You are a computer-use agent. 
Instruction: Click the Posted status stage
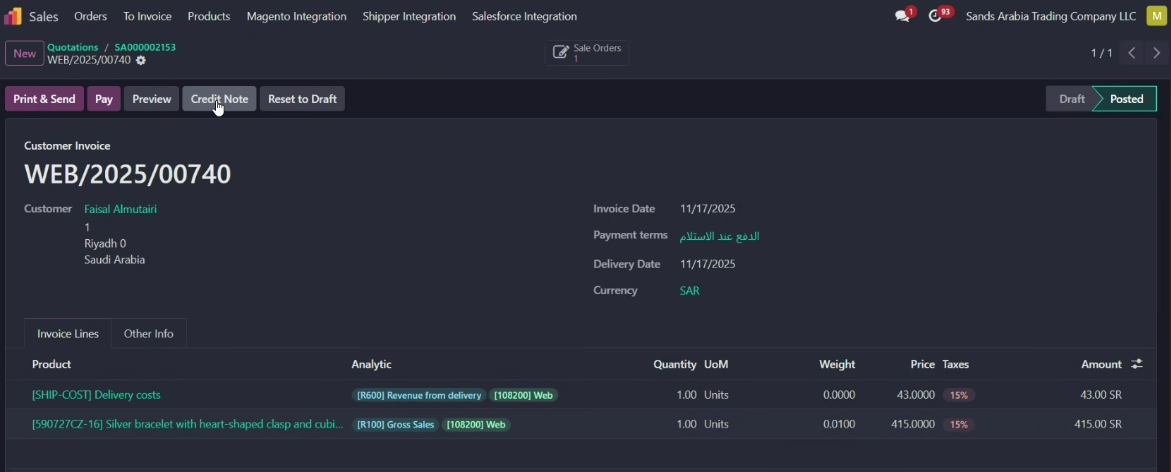pyautogui.click(x=1126, y=99)
